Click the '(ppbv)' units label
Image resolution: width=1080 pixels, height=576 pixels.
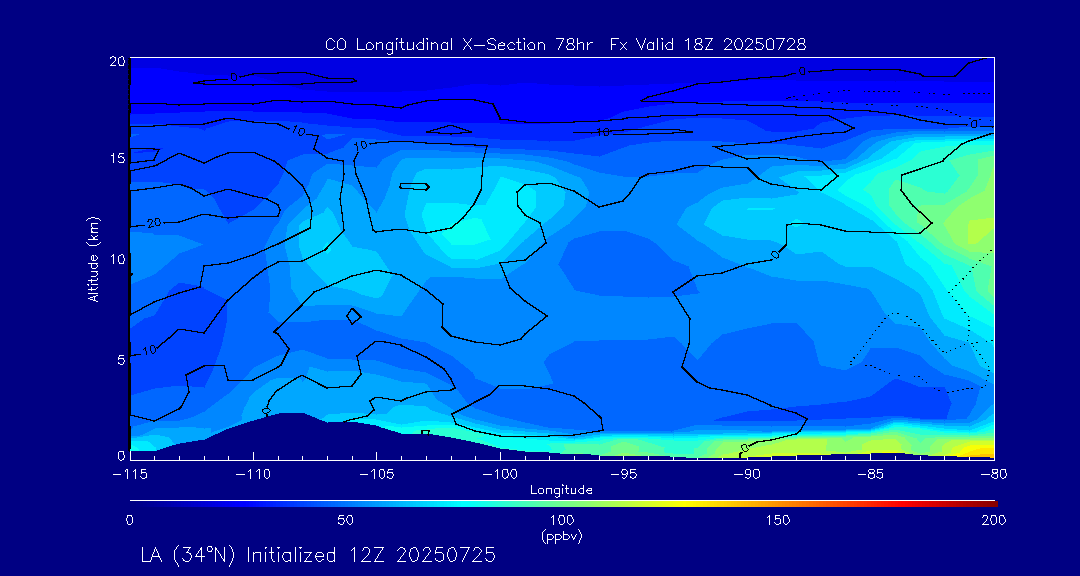(562, 537)
